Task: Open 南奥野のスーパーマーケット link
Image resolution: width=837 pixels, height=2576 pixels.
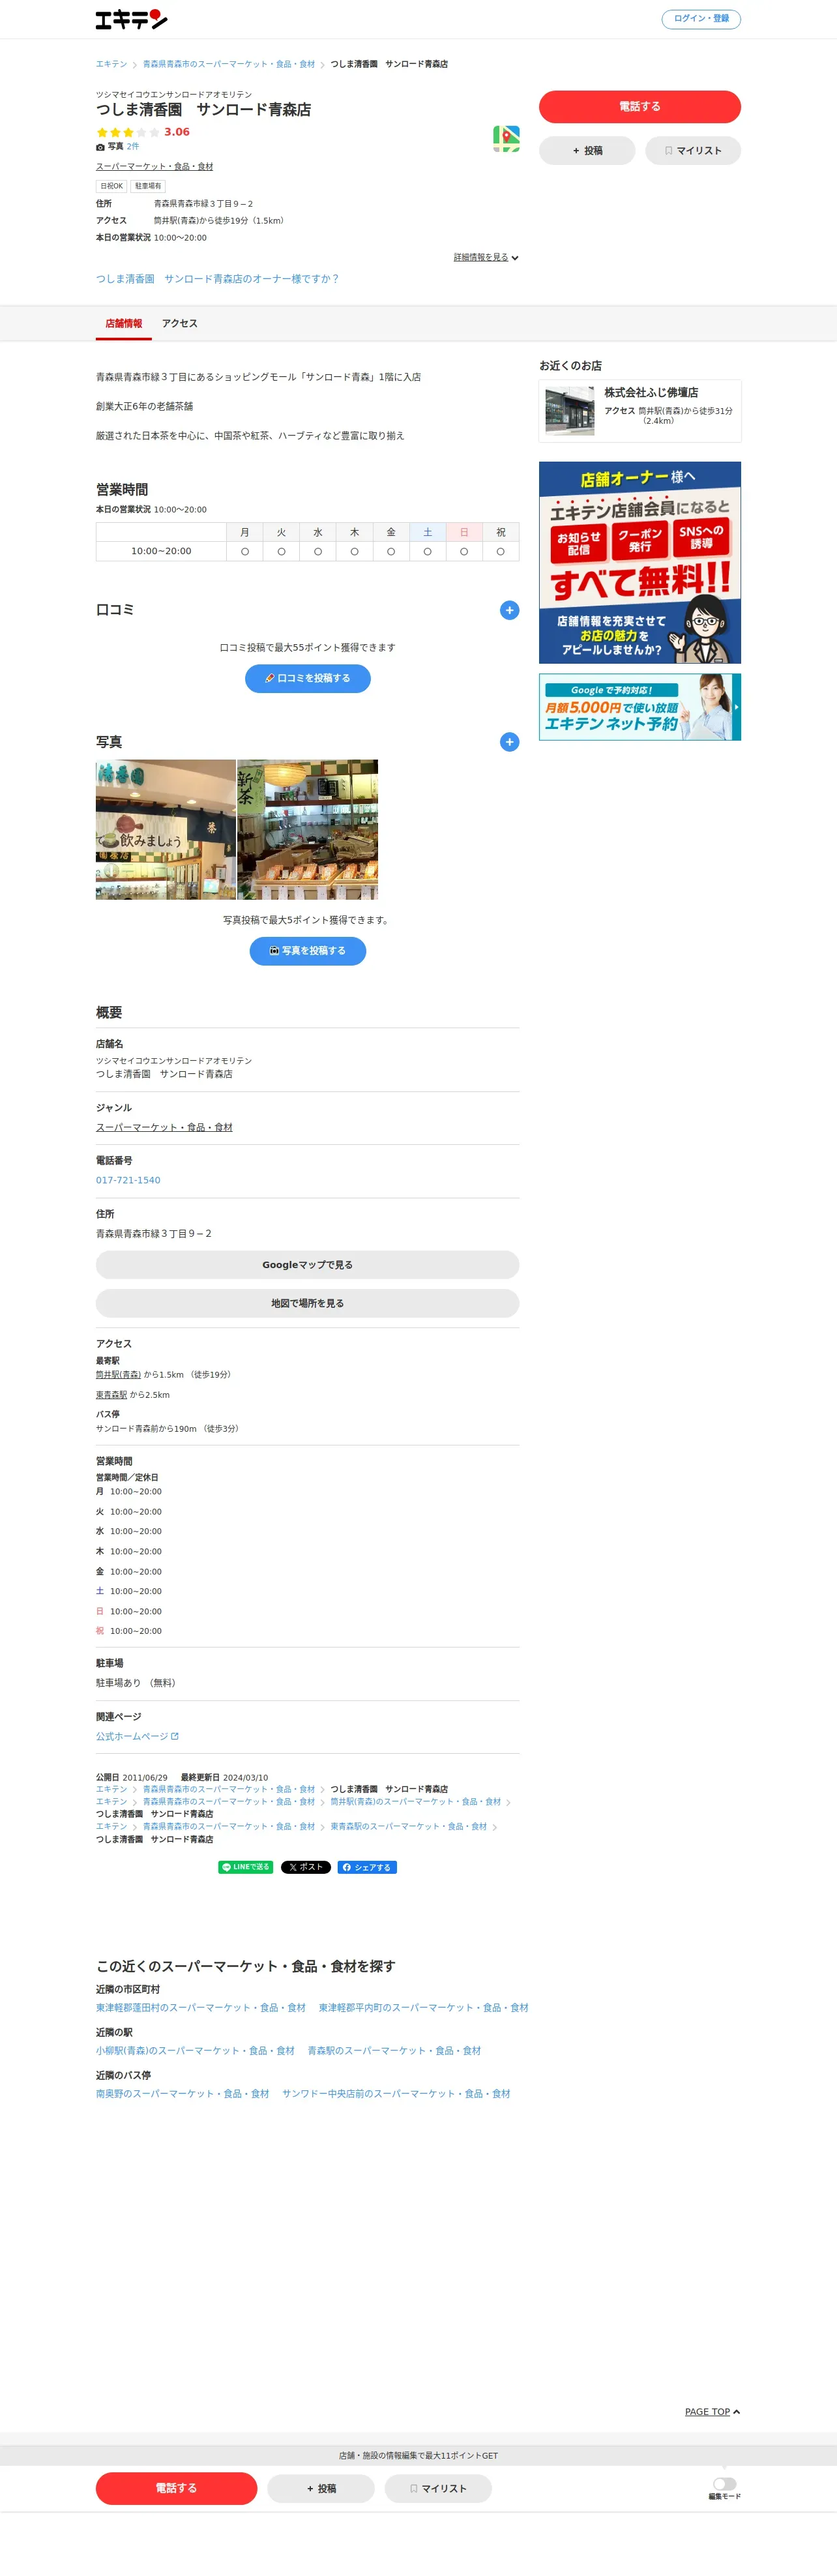Action: [x=183, y=2093]
